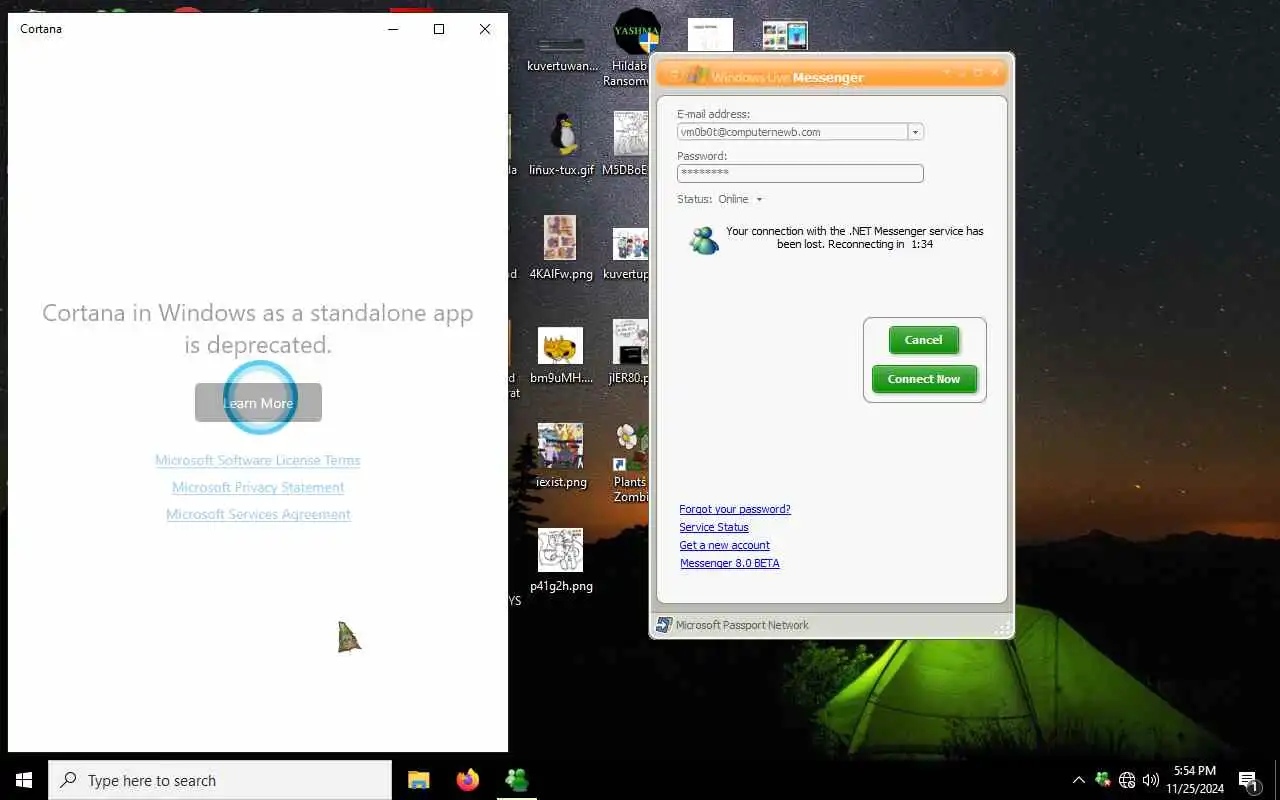Click the e-mail address input field
The height and width of the screenshot is (800, 1280).
(792, 132)
